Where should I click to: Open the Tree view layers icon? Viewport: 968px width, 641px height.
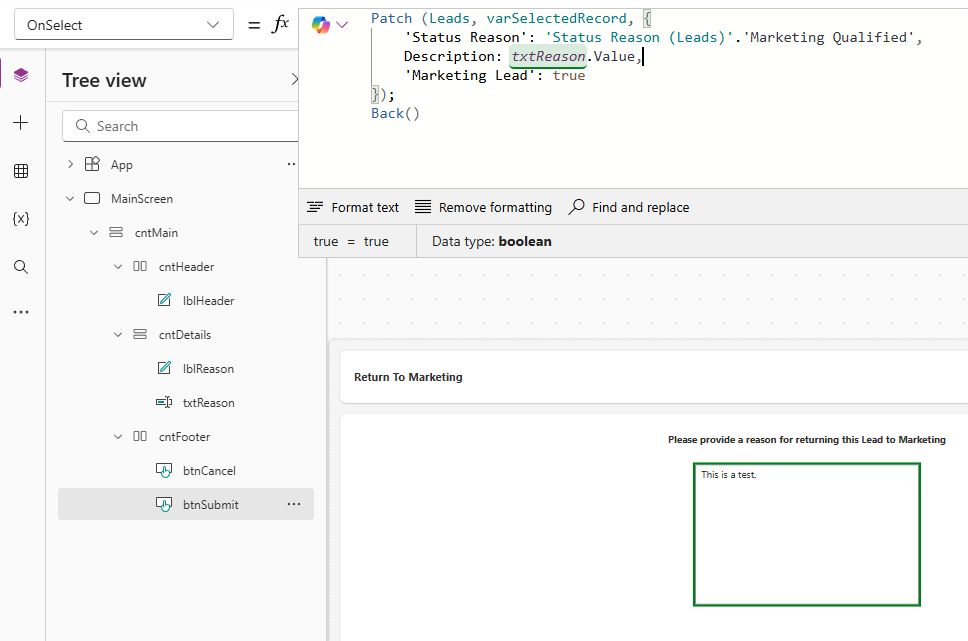(x=21, y=75)
